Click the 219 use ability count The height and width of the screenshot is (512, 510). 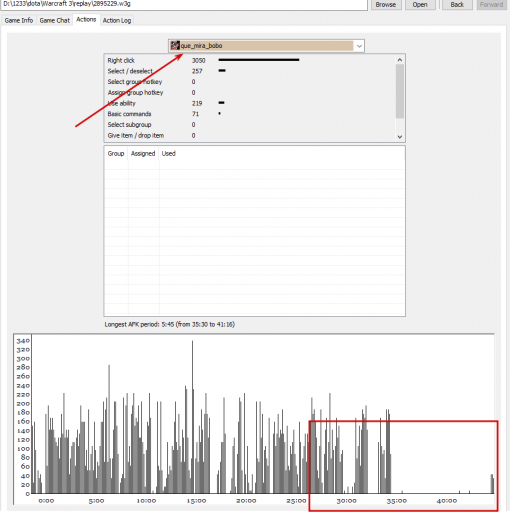[197, 103]
